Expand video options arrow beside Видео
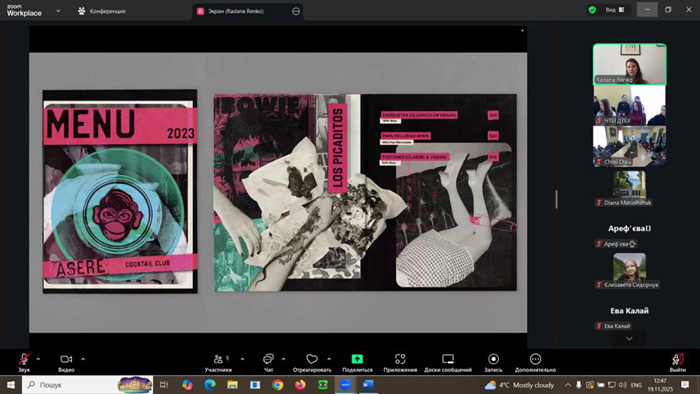Screen dimensions: 700x394 point(83,359)
